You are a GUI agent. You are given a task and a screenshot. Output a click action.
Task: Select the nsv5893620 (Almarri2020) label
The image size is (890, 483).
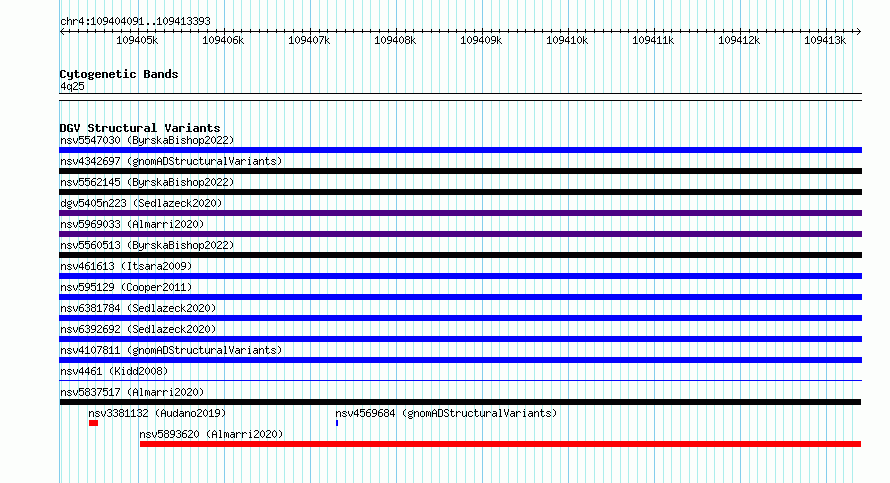point(211,434)
